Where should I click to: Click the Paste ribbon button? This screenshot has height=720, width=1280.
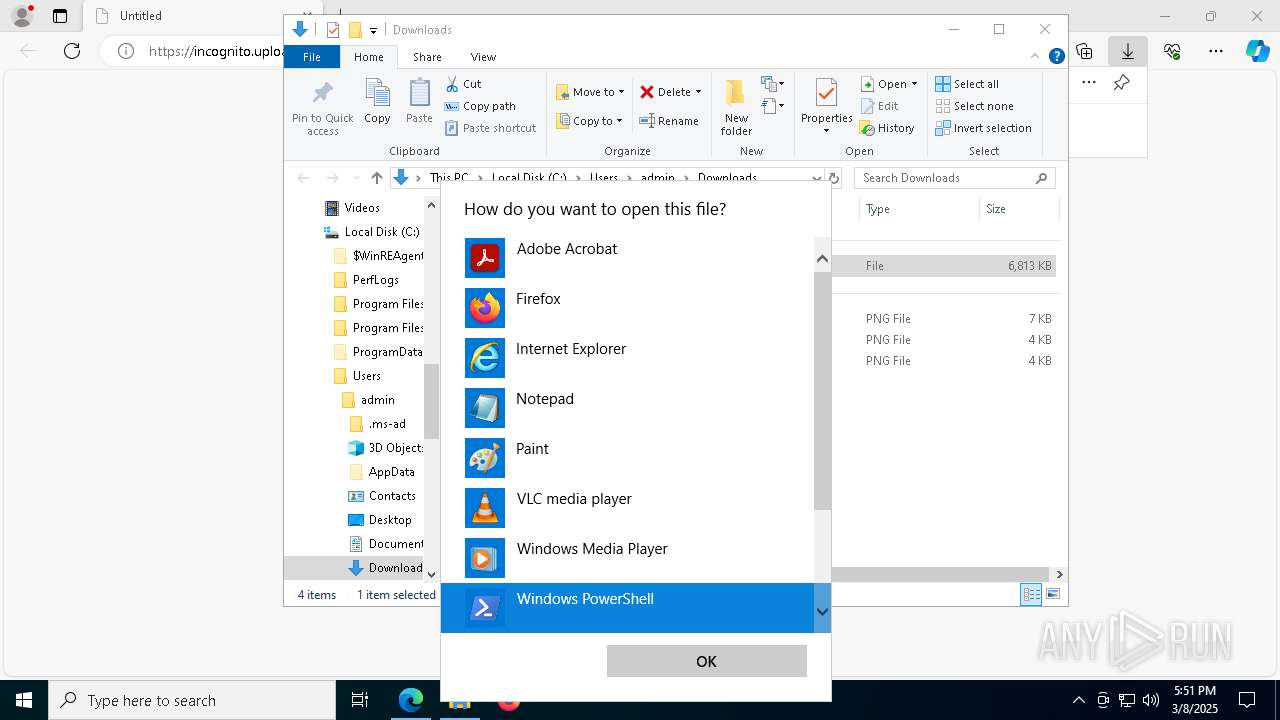coord(419,102)
